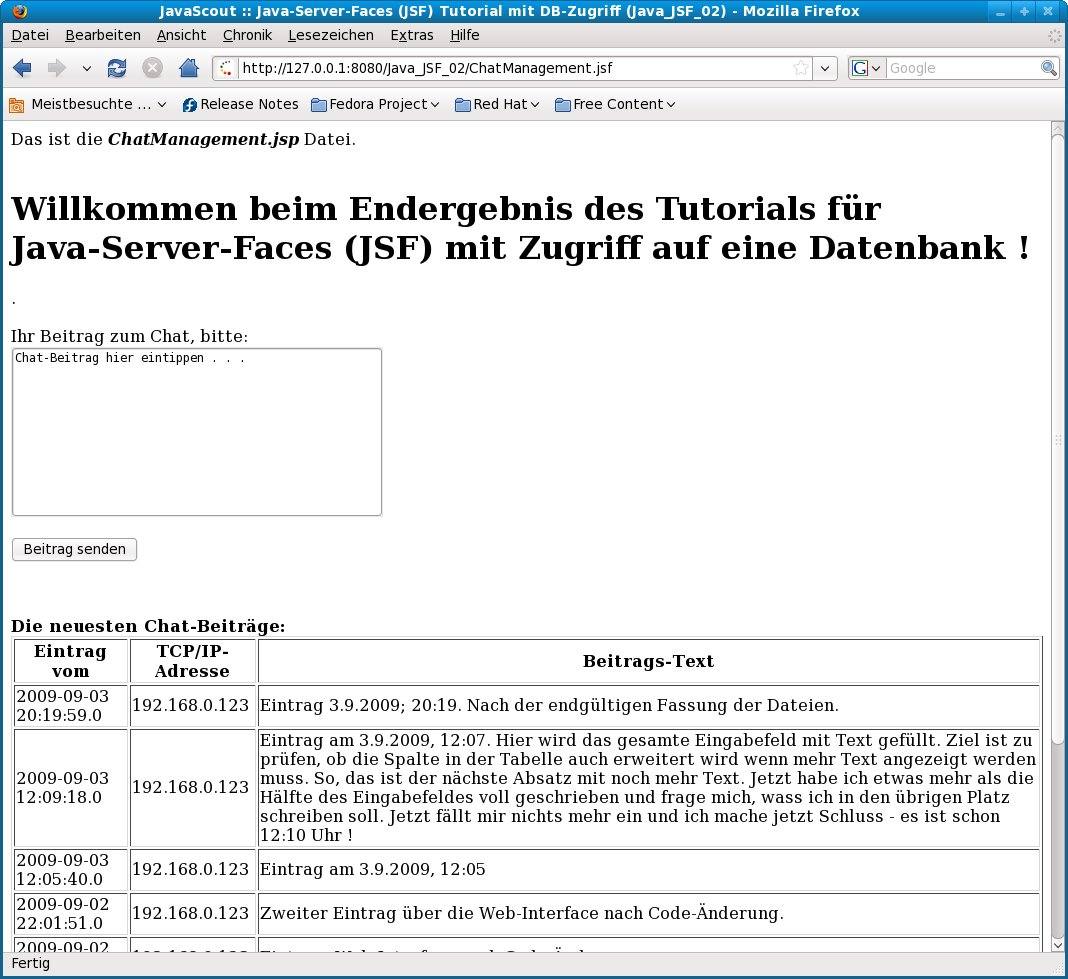
Task: Open the Meistbesuchte bookmarks button
Action: tap(88, 104)
